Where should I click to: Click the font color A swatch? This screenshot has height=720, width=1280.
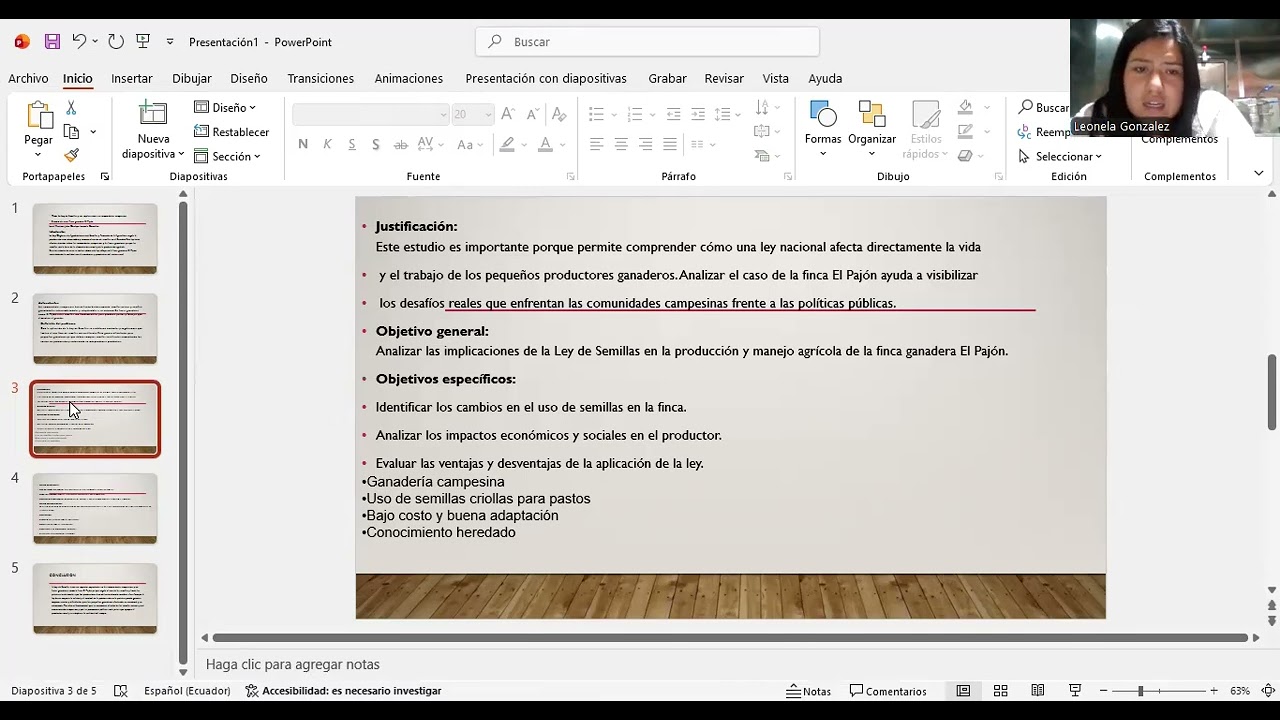[x=545, y=144]
